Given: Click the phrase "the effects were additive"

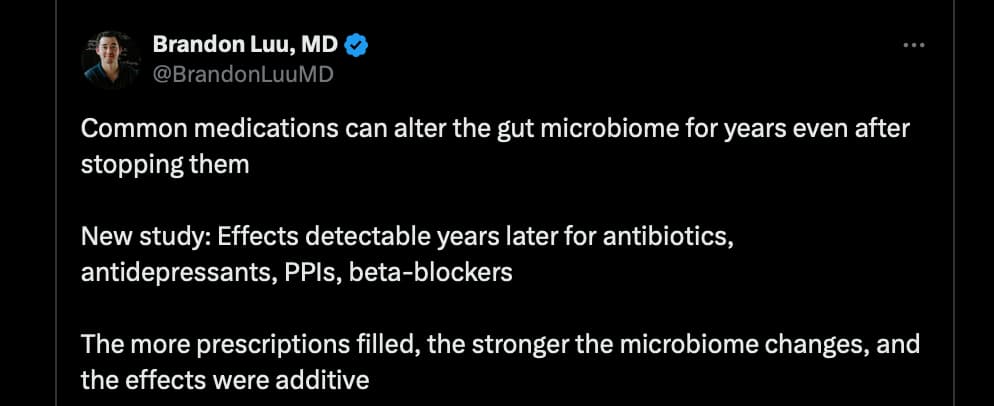Looking at the screenshot, I should [225, 379].
